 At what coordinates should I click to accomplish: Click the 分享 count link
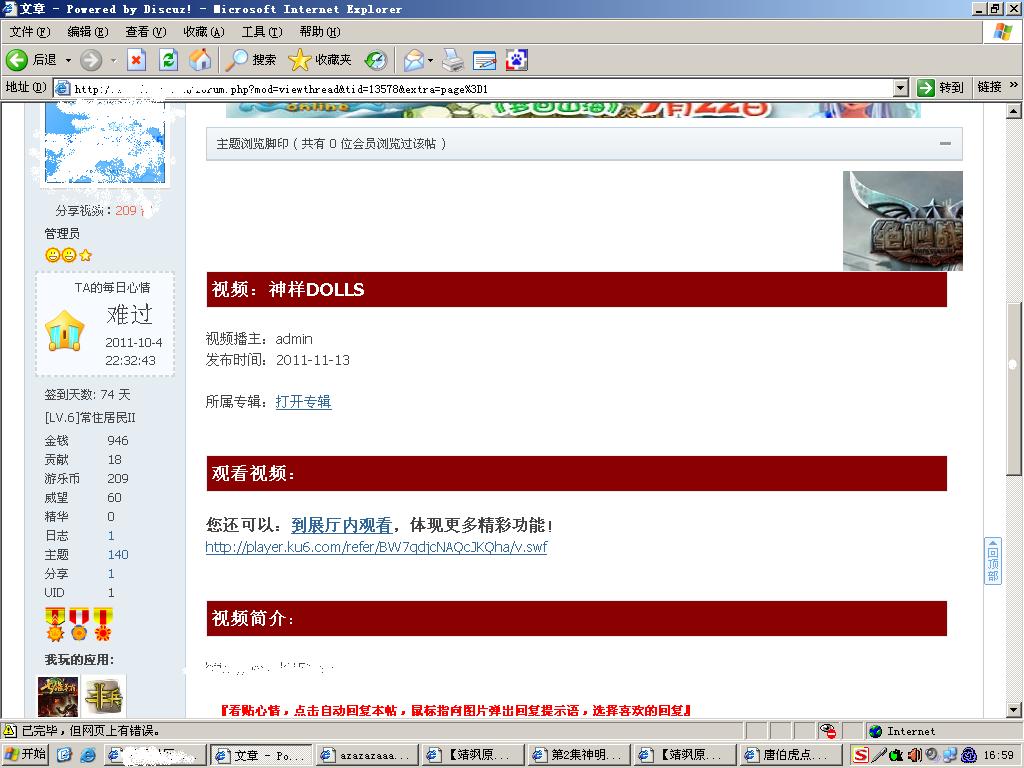(x=111, y=573)
